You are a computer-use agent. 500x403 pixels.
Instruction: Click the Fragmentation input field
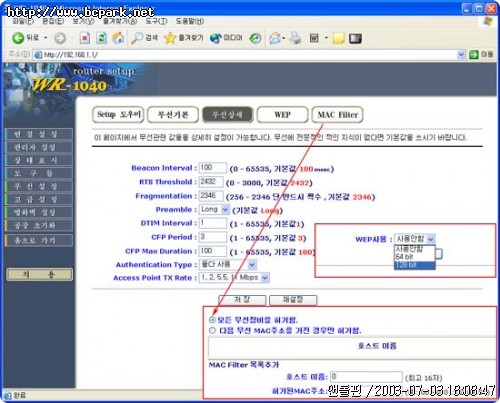click(x=211, y=196)
